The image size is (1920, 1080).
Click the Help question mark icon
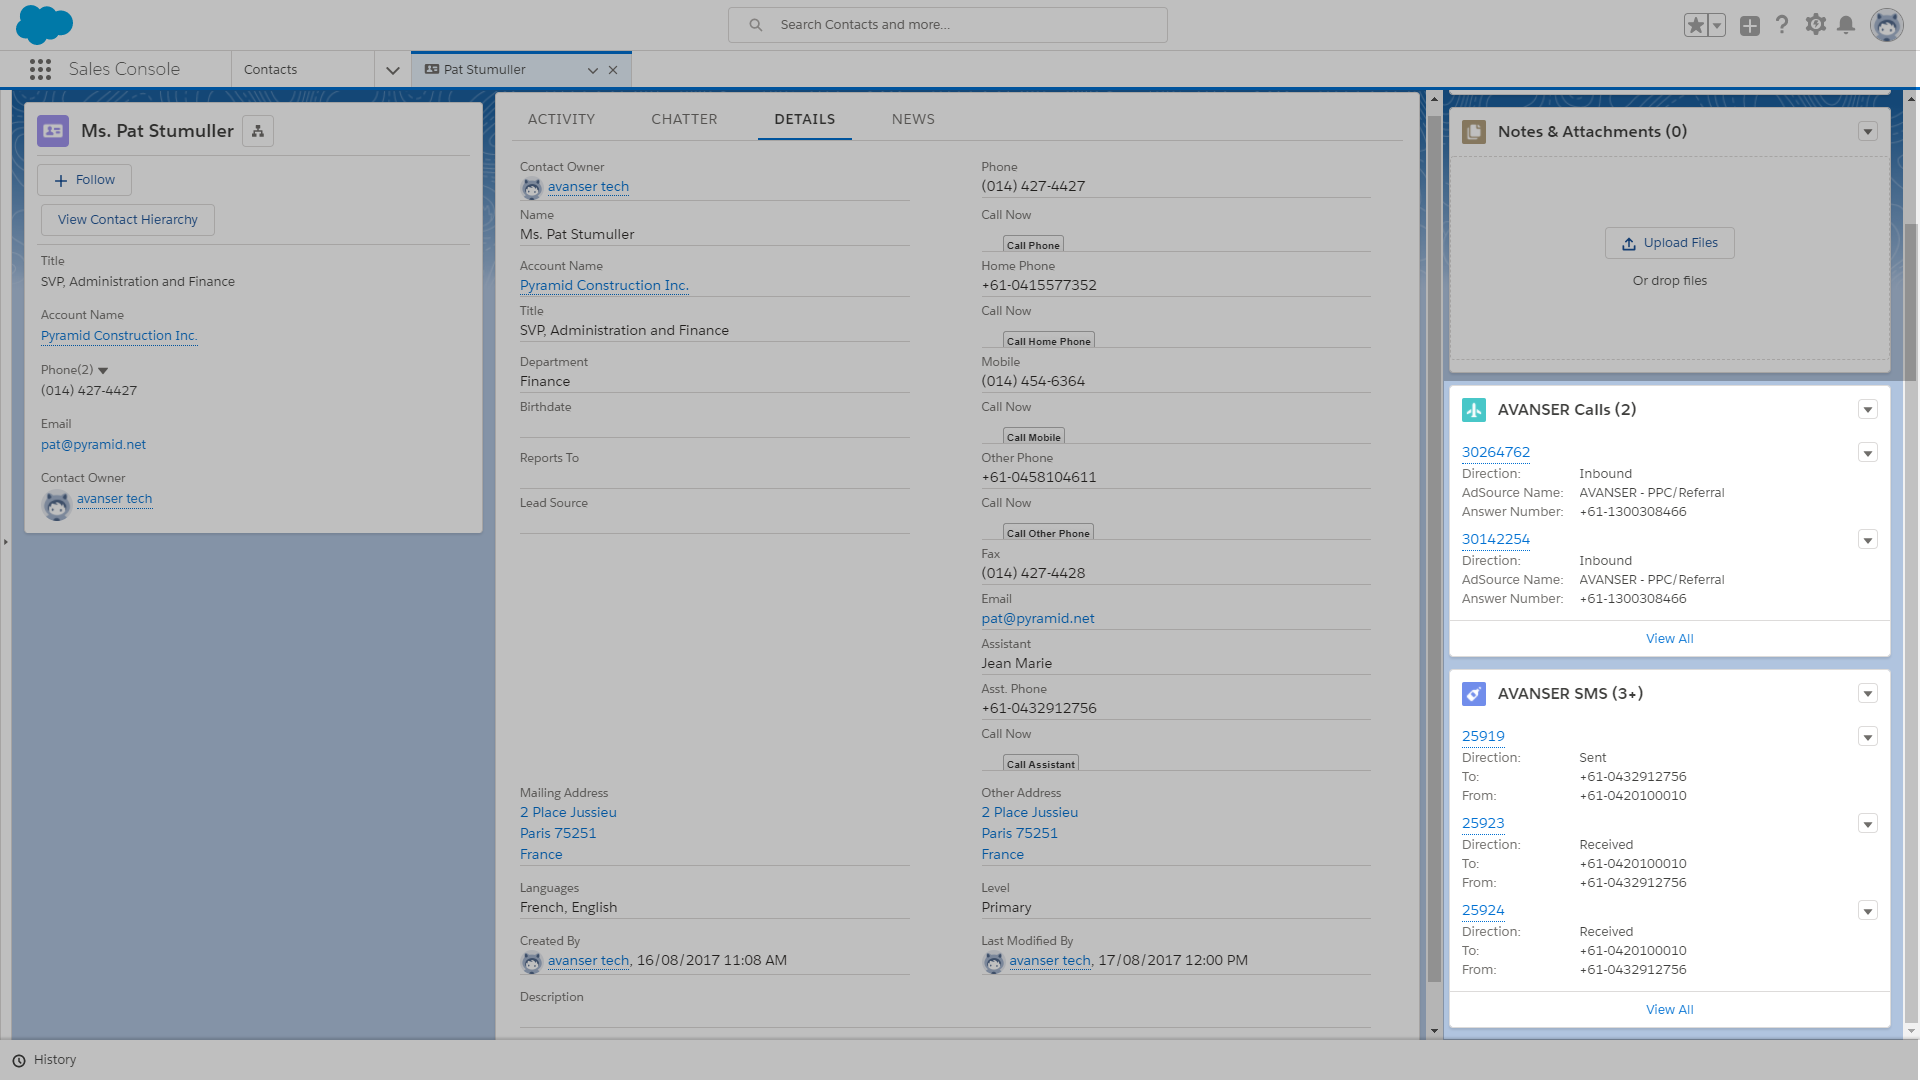(x=1782, y=24)
